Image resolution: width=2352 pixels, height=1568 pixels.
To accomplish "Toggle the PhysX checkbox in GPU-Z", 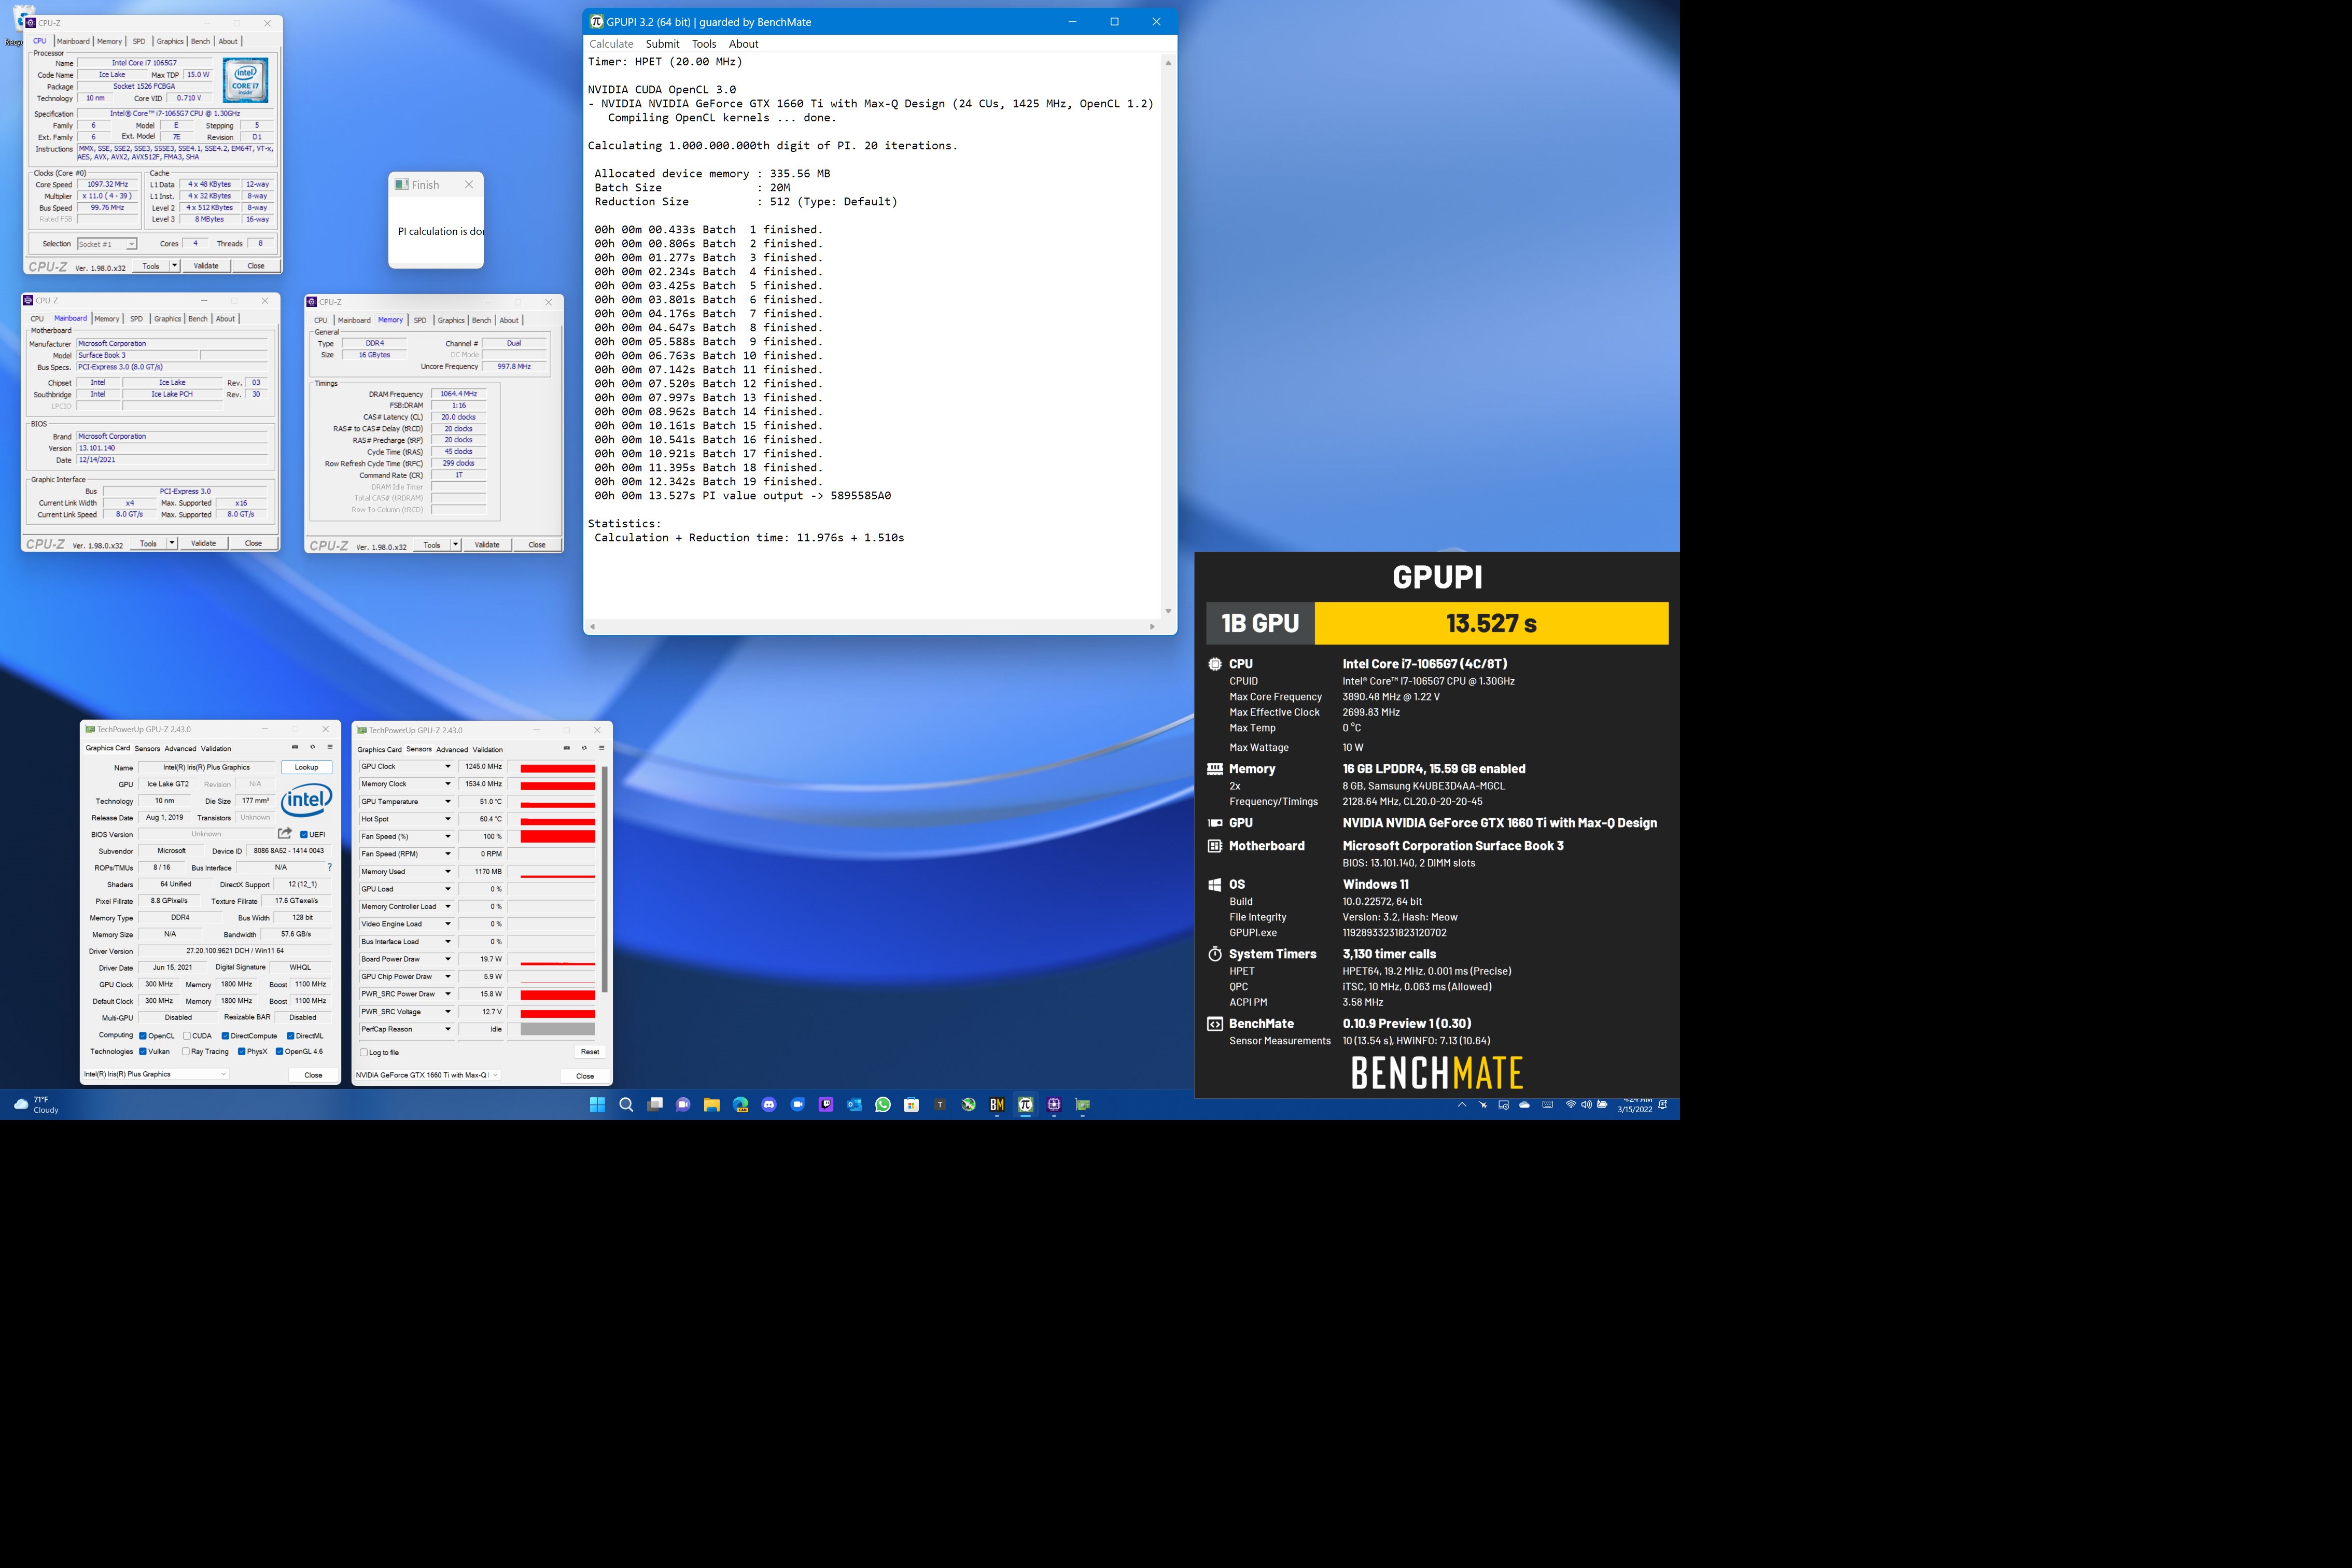I will pos(242,1051).
